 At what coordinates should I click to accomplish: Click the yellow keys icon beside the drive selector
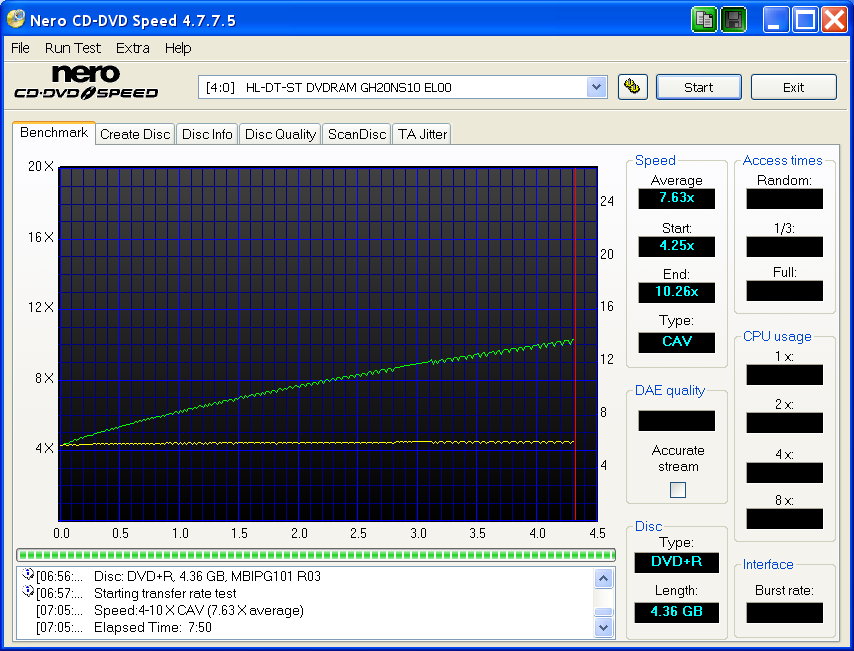click(x=632, y=87)
